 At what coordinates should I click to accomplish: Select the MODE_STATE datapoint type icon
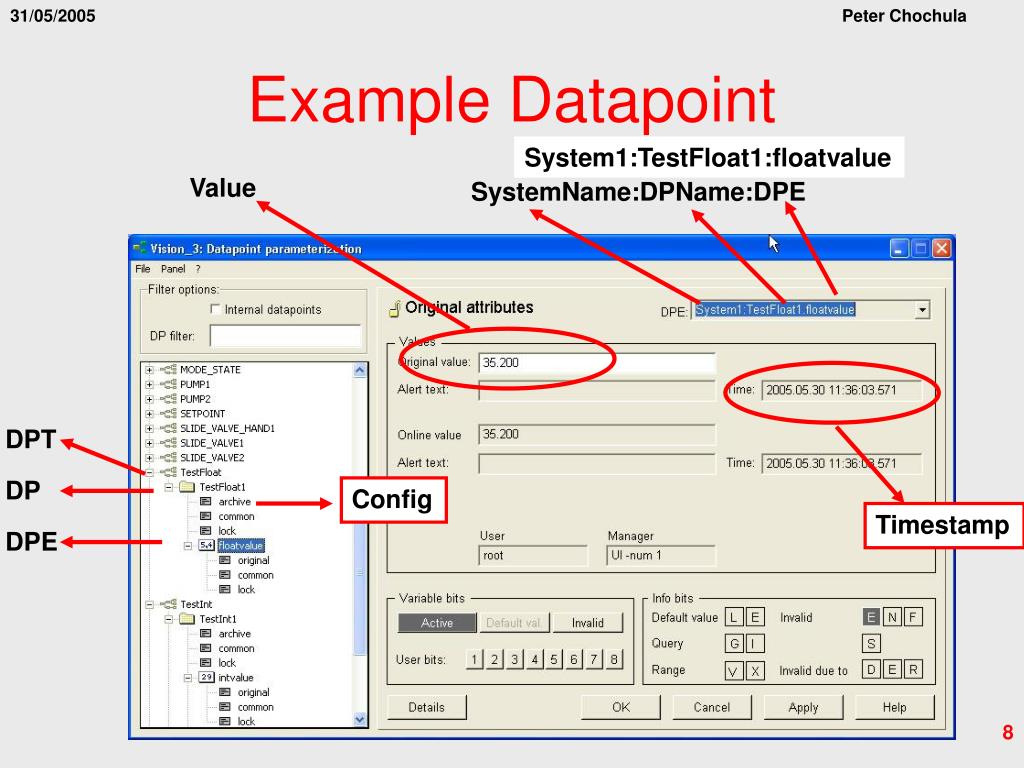pos(169,370)
